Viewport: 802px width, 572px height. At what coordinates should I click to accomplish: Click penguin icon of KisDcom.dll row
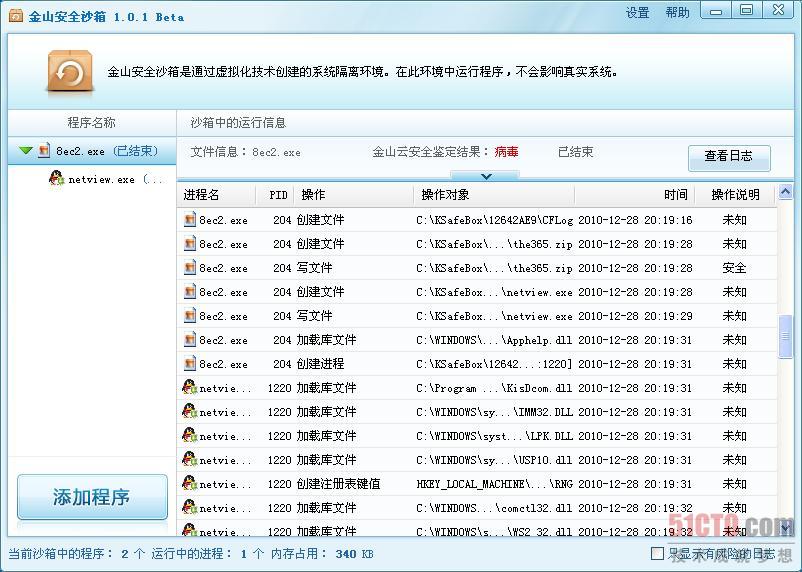190,387
